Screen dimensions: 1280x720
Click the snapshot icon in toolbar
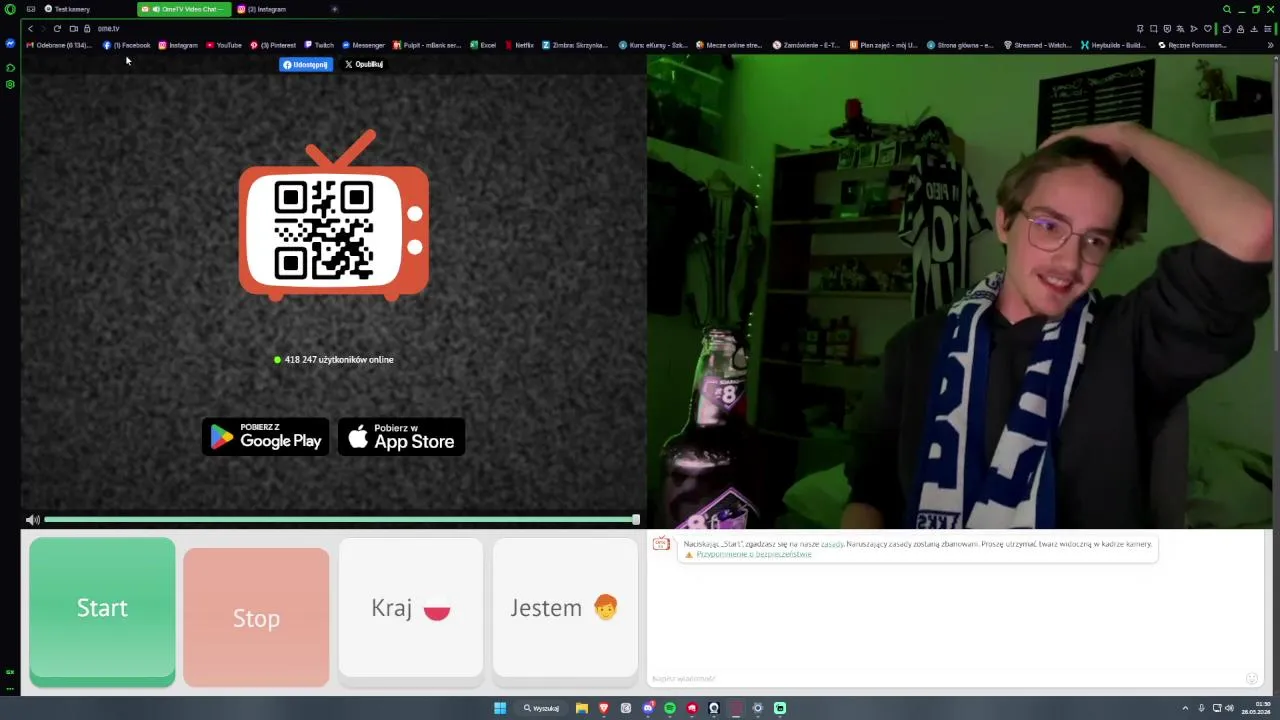[x=1154, y=28]
